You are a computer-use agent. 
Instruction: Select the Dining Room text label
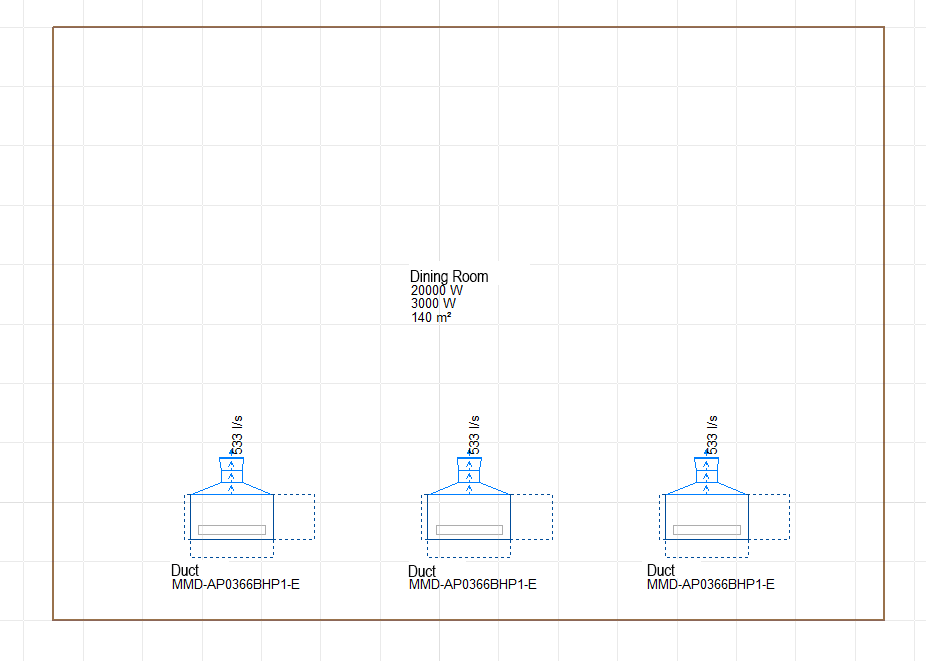pyautogui.click(x=448, y=277)
